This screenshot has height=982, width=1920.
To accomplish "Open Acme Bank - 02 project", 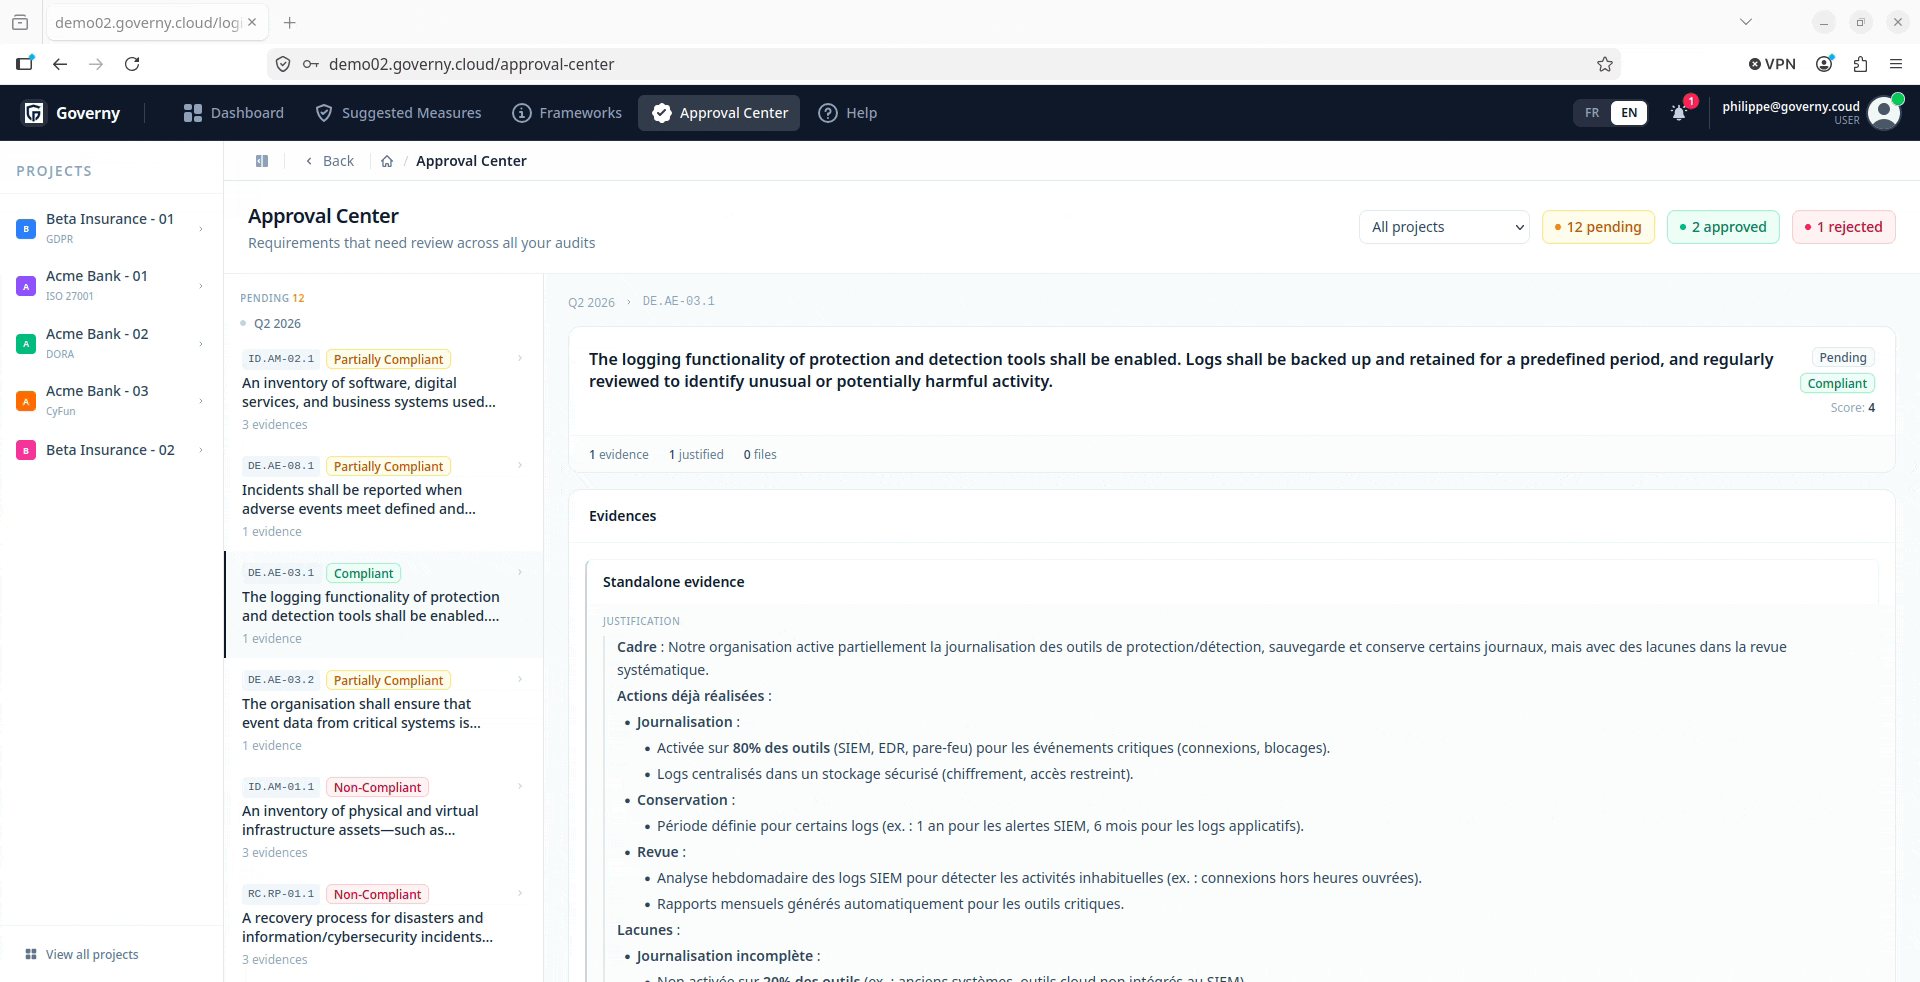I will (x=110, y=343).
